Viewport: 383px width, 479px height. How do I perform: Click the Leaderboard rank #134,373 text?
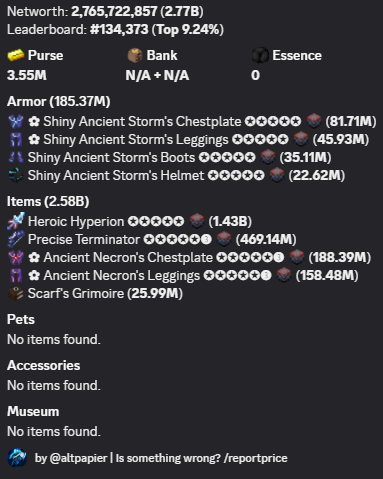pyautogui.click(x=119, y=29)
